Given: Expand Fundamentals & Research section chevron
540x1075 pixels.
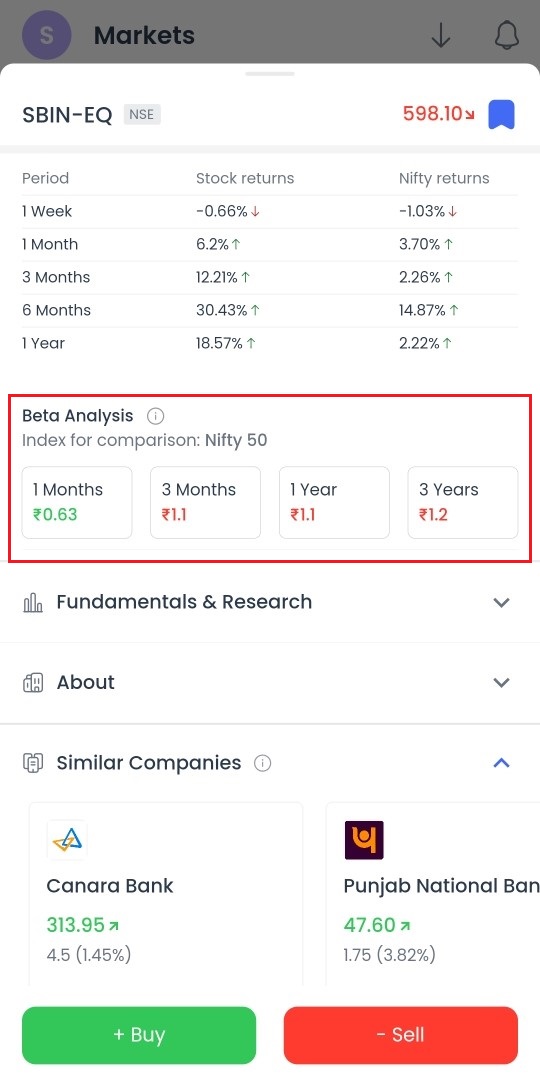Looking at the screenshot, I should 502,603.
